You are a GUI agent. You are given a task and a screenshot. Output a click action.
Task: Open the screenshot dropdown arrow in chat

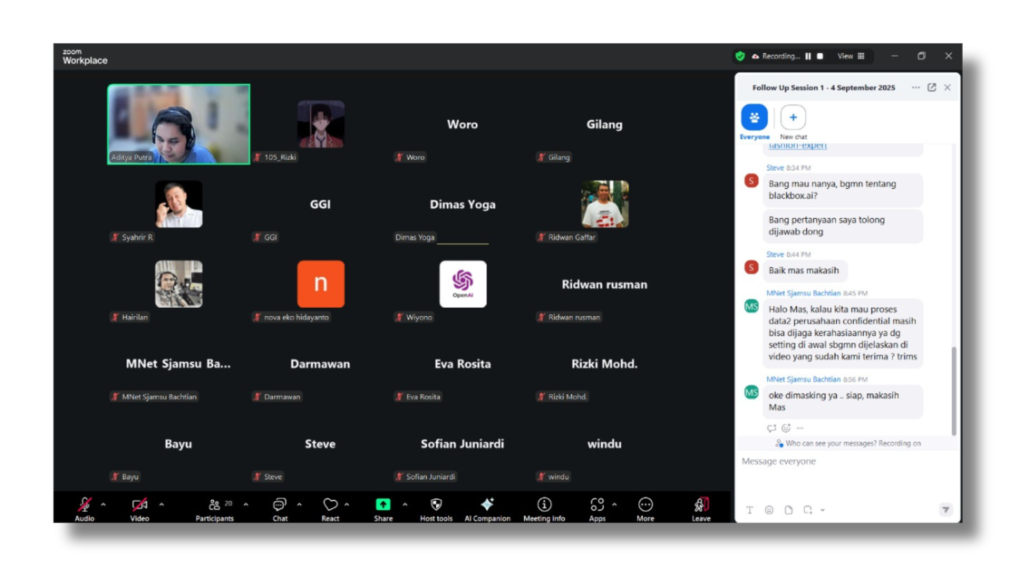(822, 510)
